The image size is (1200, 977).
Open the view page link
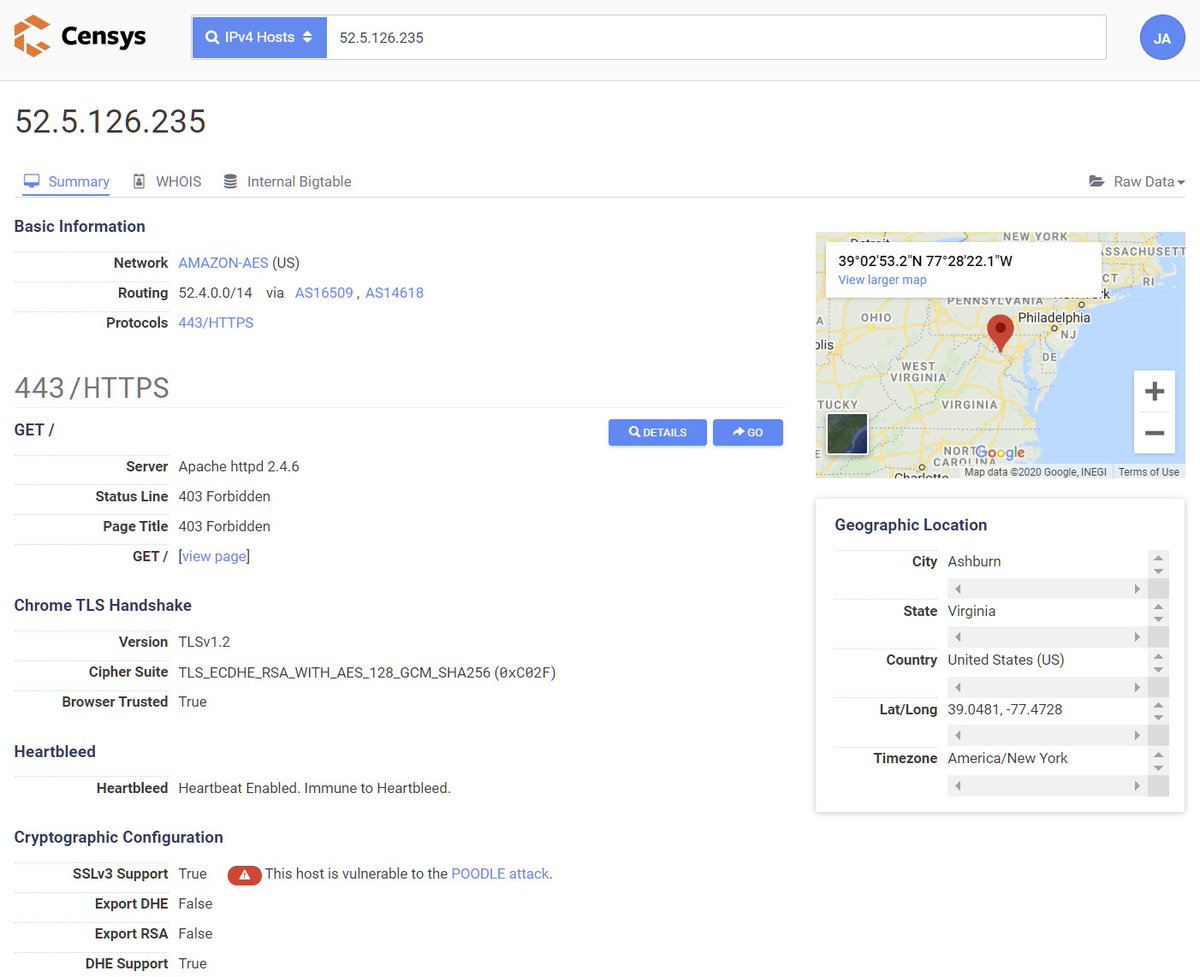click(214, 556)
